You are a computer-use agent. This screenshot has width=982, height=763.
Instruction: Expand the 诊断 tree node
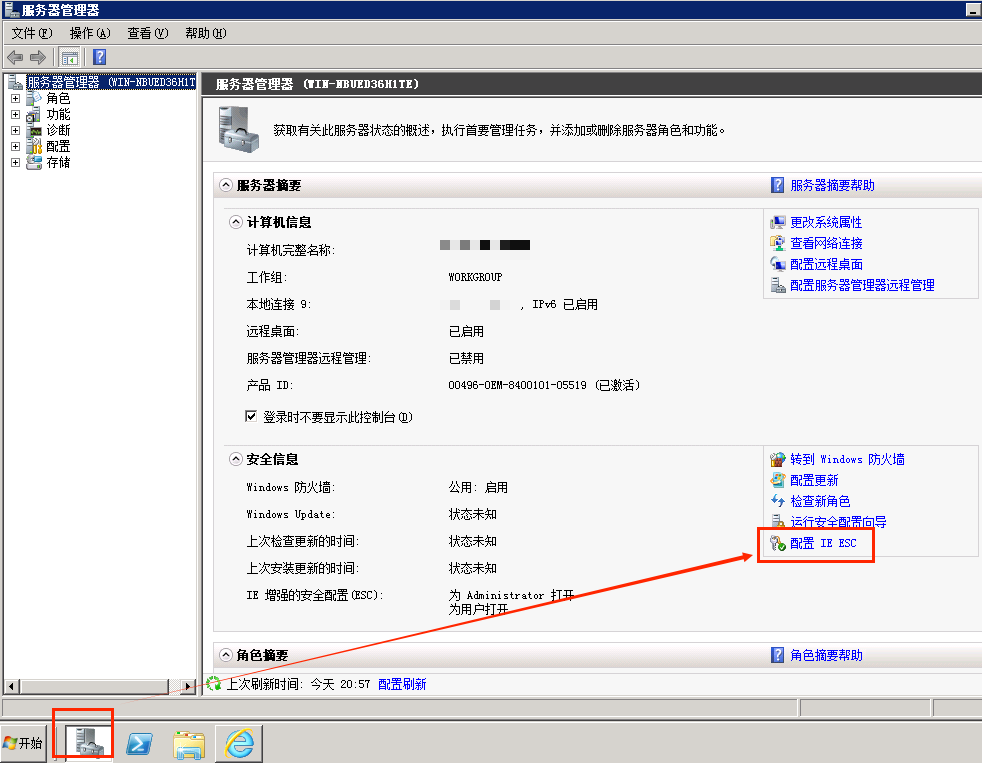(15, 131)
